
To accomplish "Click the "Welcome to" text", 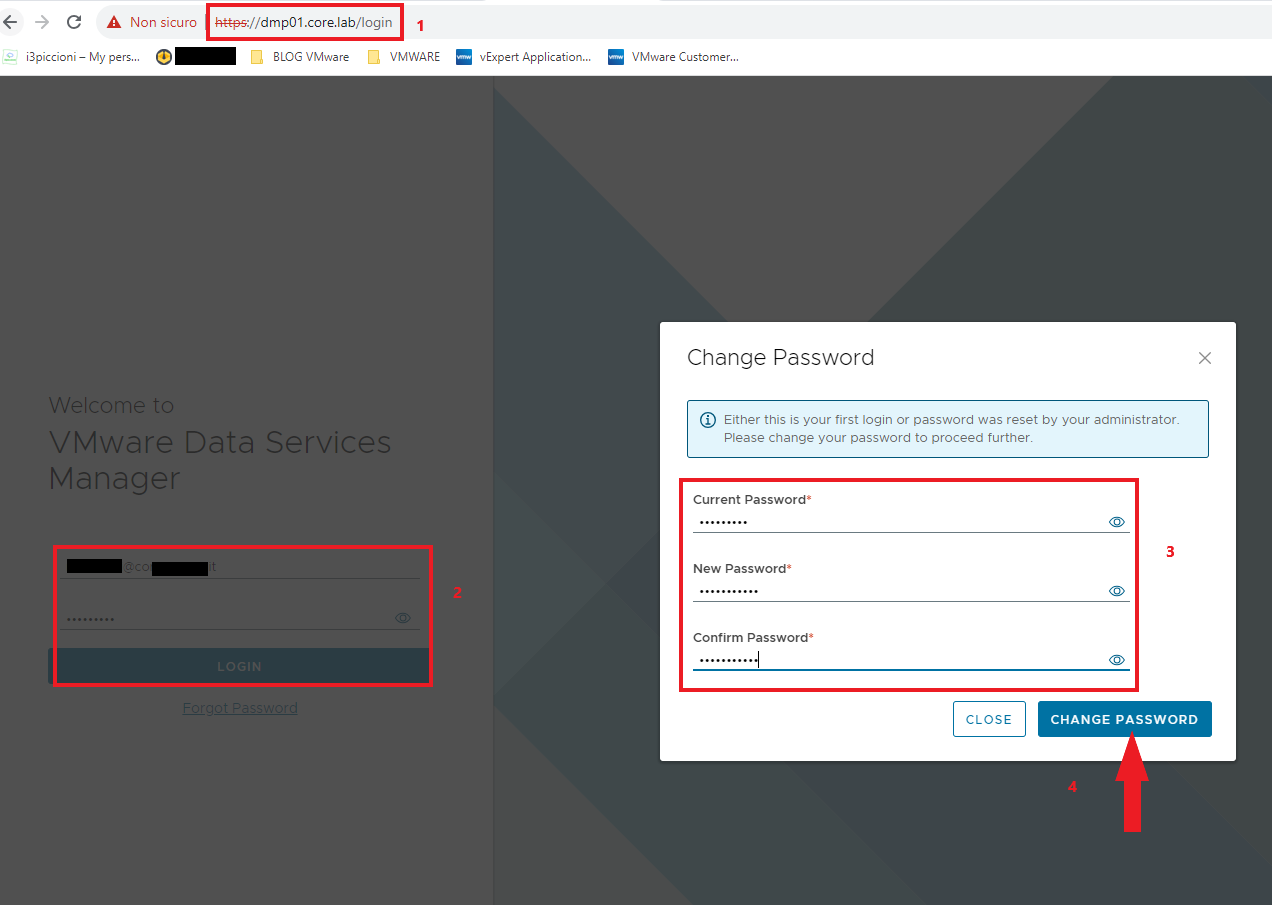I will tap(111, 405).
